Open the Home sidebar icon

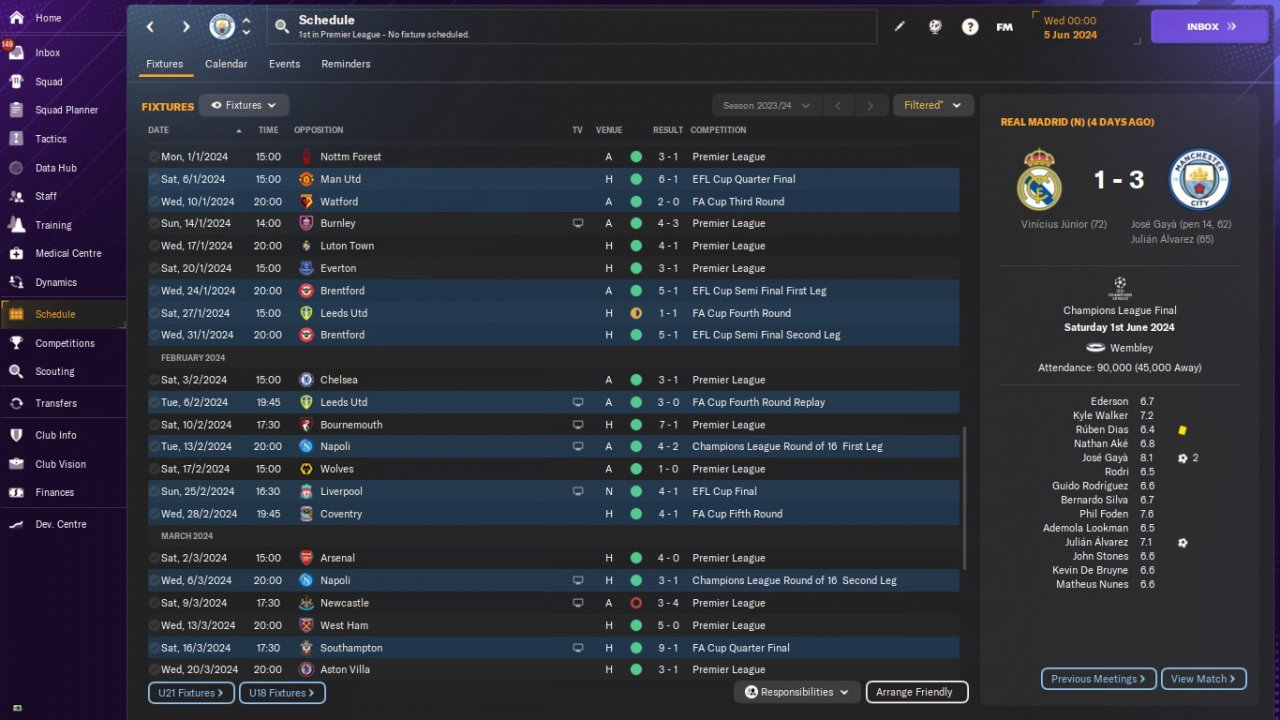(16, 18)
